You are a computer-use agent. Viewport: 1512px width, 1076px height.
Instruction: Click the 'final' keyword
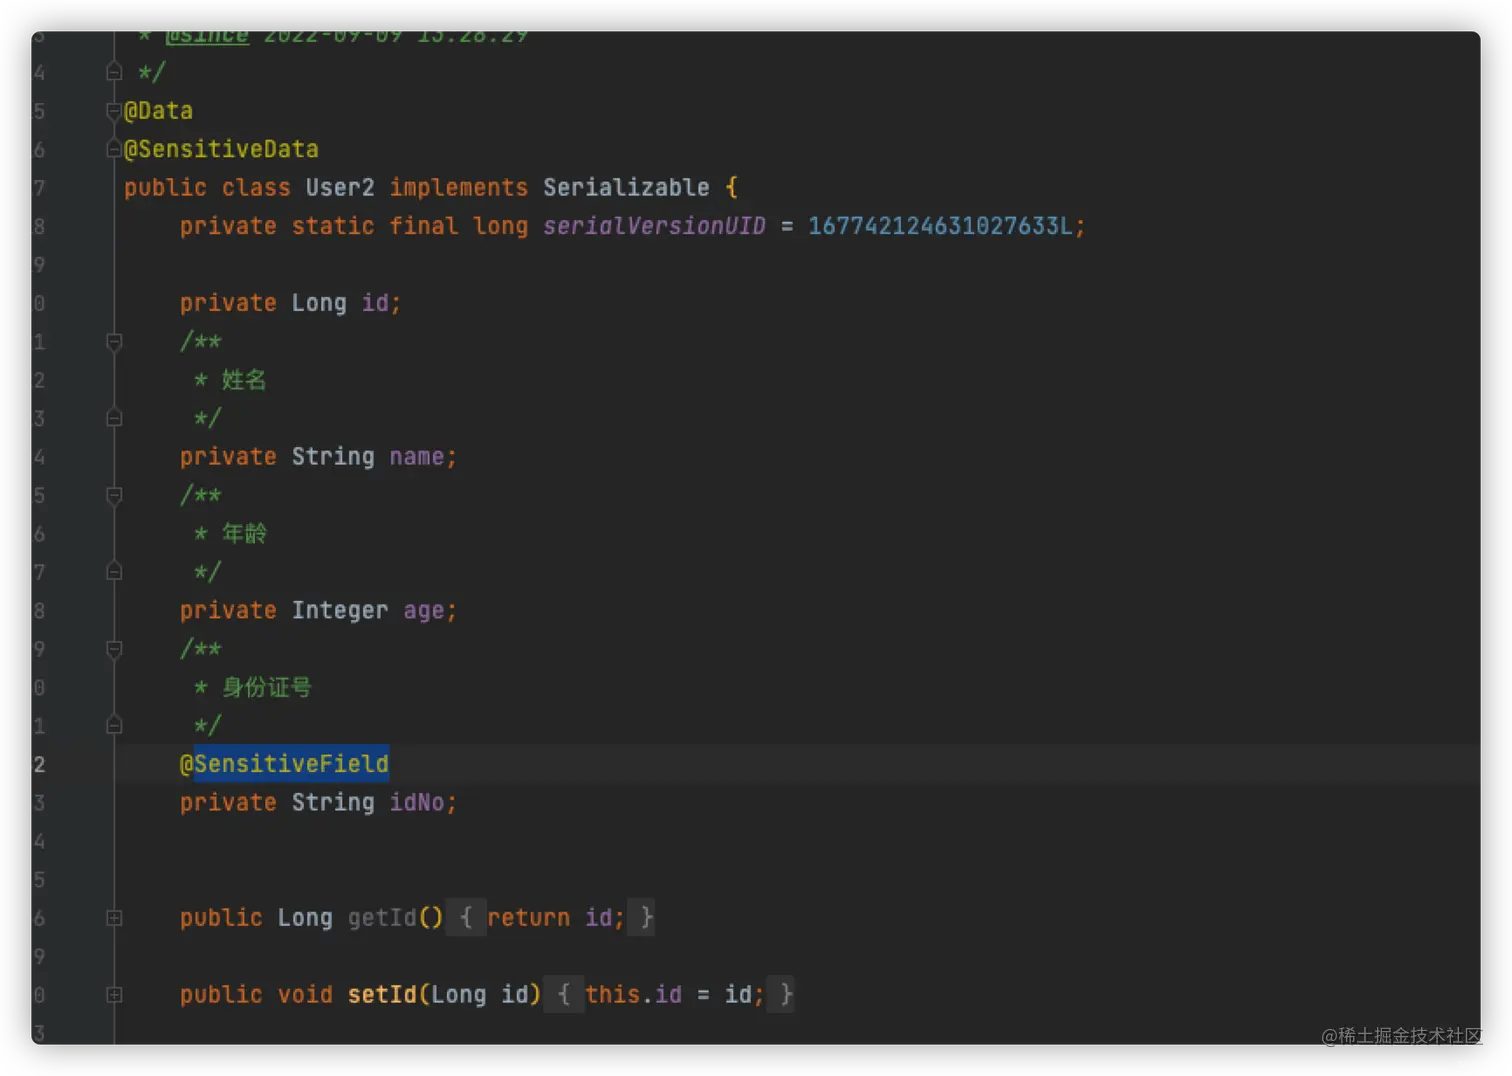(x=423, y=226)
